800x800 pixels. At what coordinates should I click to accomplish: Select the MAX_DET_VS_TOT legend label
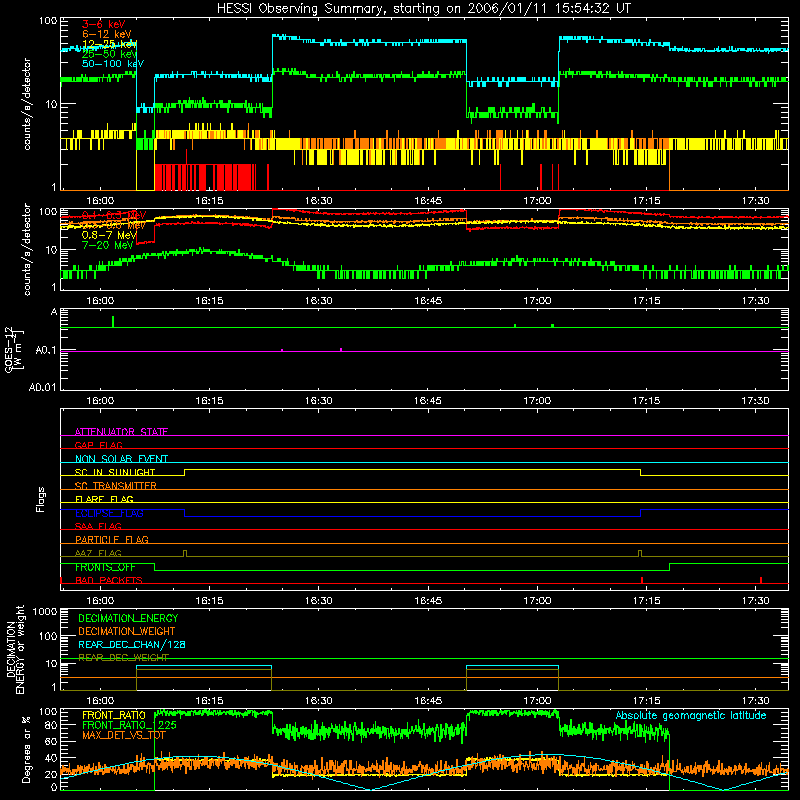[124, 735]
